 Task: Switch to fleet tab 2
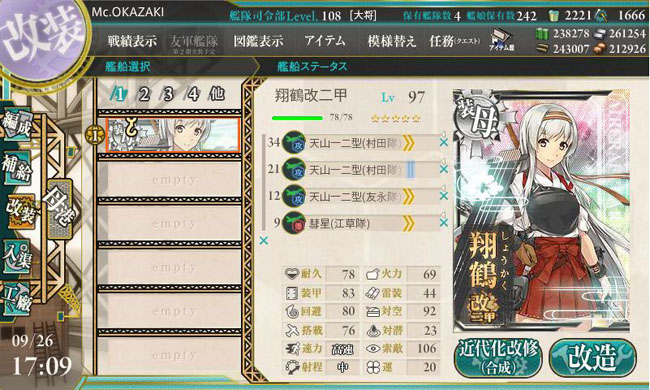coord(144,94)
